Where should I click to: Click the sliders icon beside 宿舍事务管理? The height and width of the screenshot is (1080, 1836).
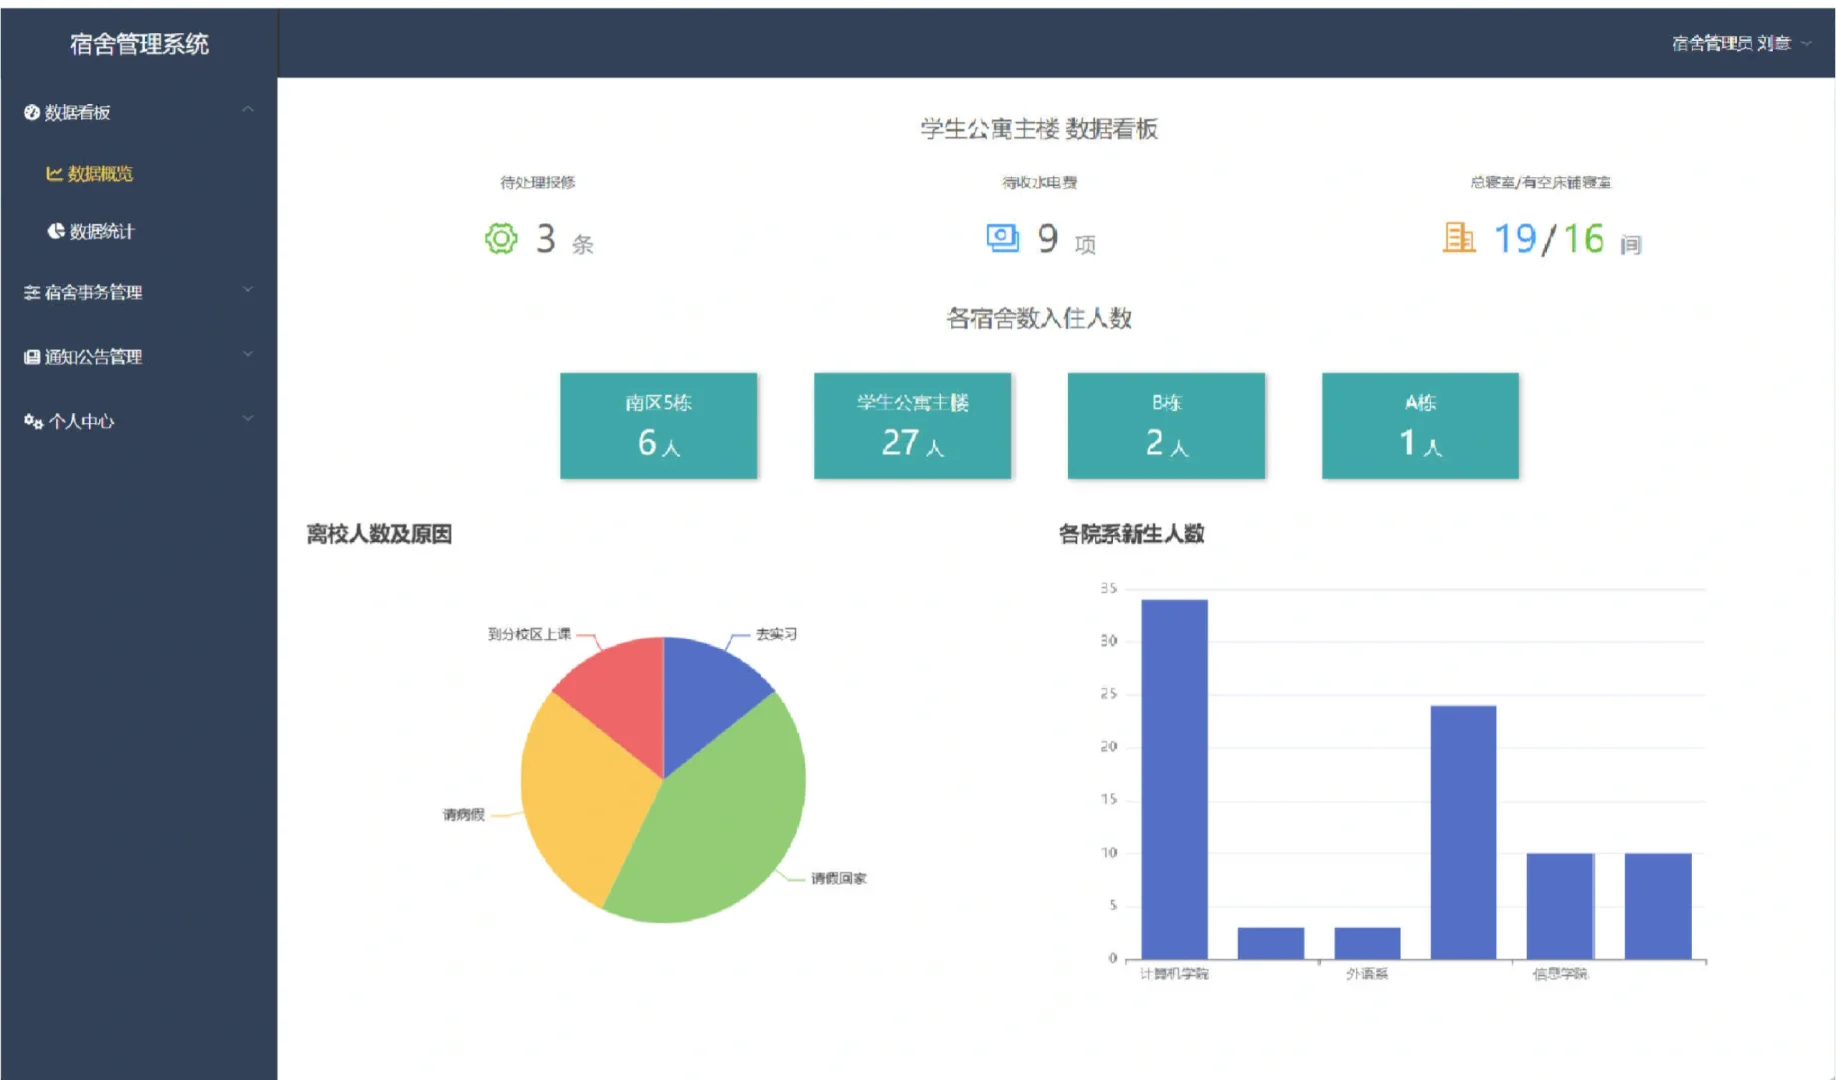point(32,292)
